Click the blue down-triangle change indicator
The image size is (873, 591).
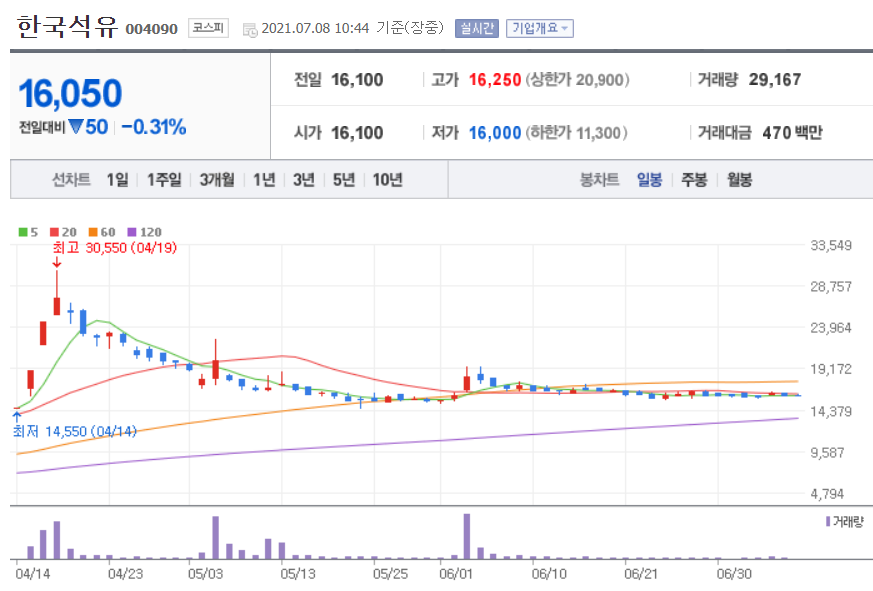pyautogui.click(x=76, y=127)
